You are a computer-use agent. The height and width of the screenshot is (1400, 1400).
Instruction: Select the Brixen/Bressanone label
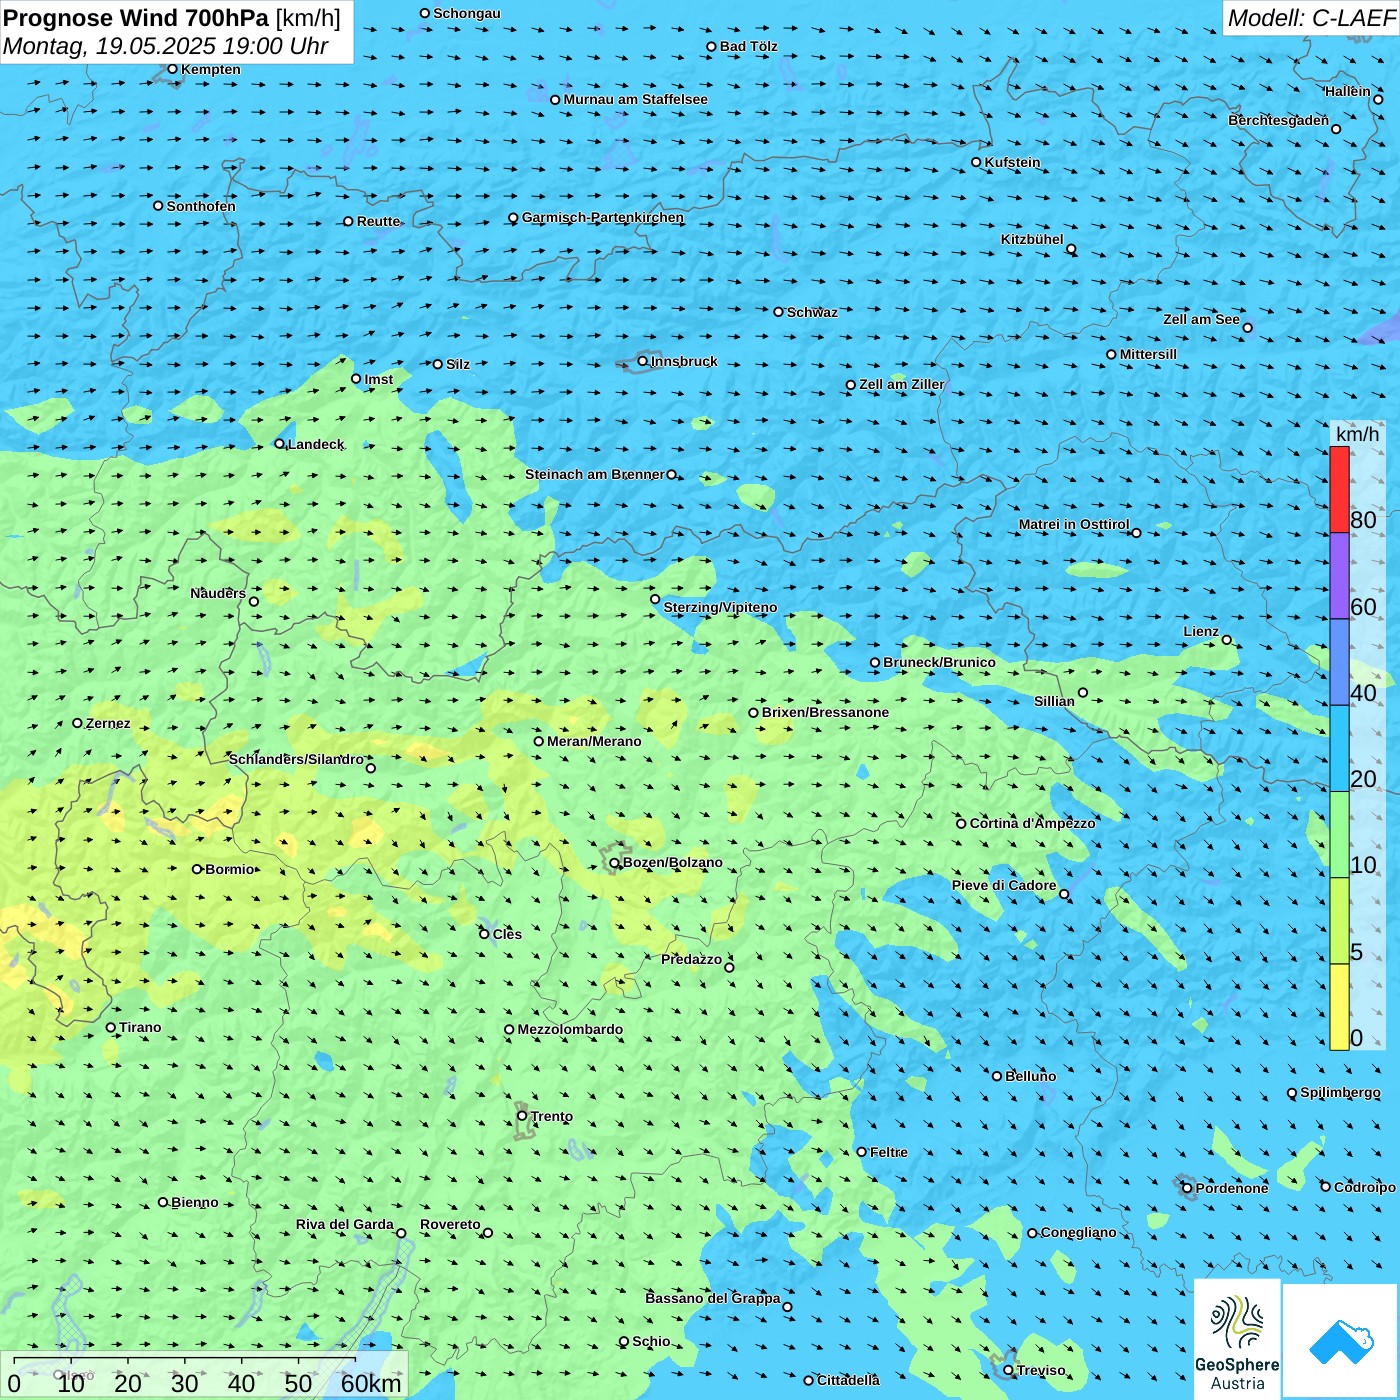(x=825, y=712)
